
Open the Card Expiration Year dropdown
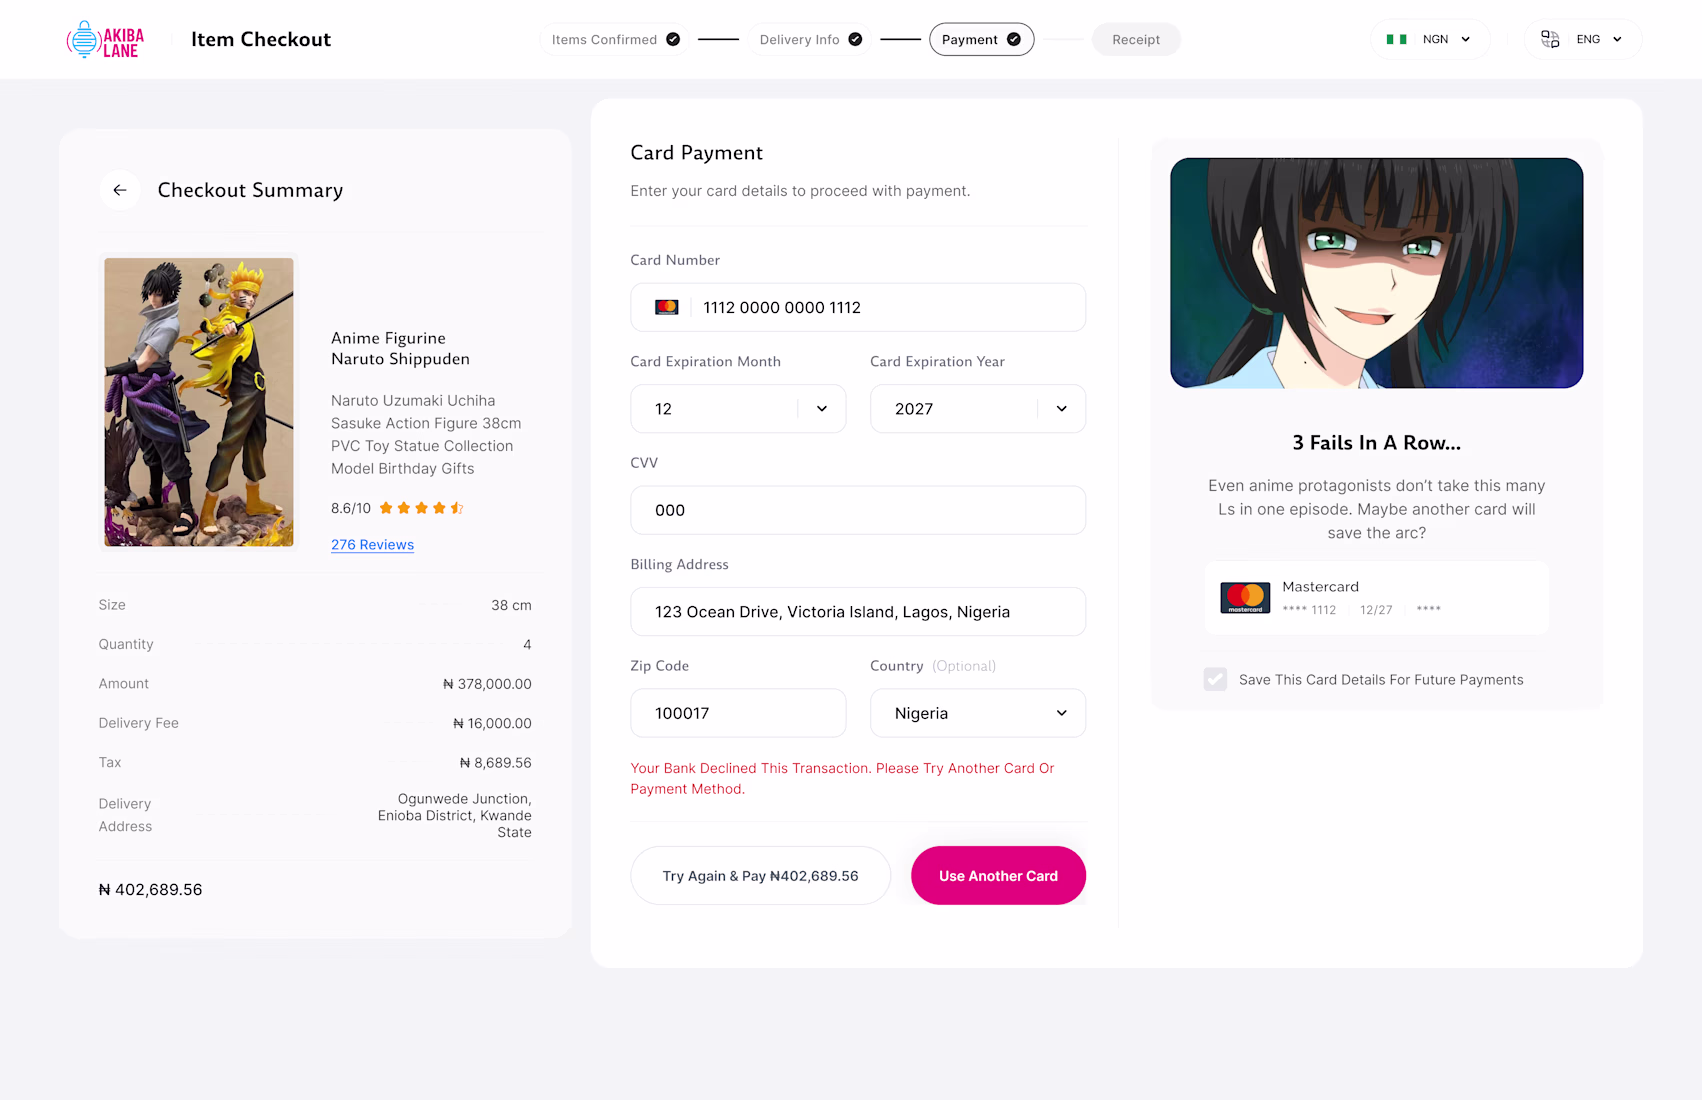tap(978, 409)
